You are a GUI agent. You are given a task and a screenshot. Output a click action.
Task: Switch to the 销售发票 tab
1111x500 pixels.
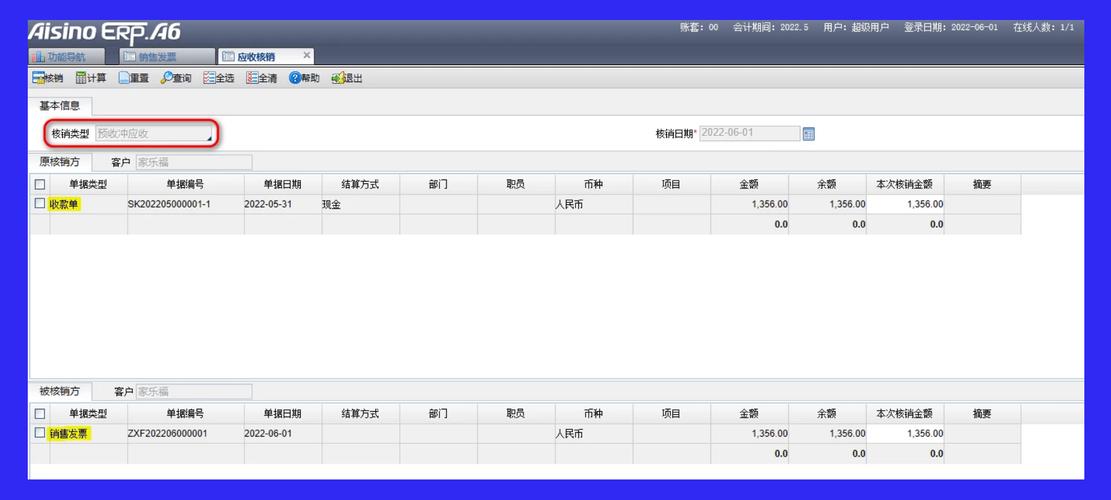(x=167, y=57)
